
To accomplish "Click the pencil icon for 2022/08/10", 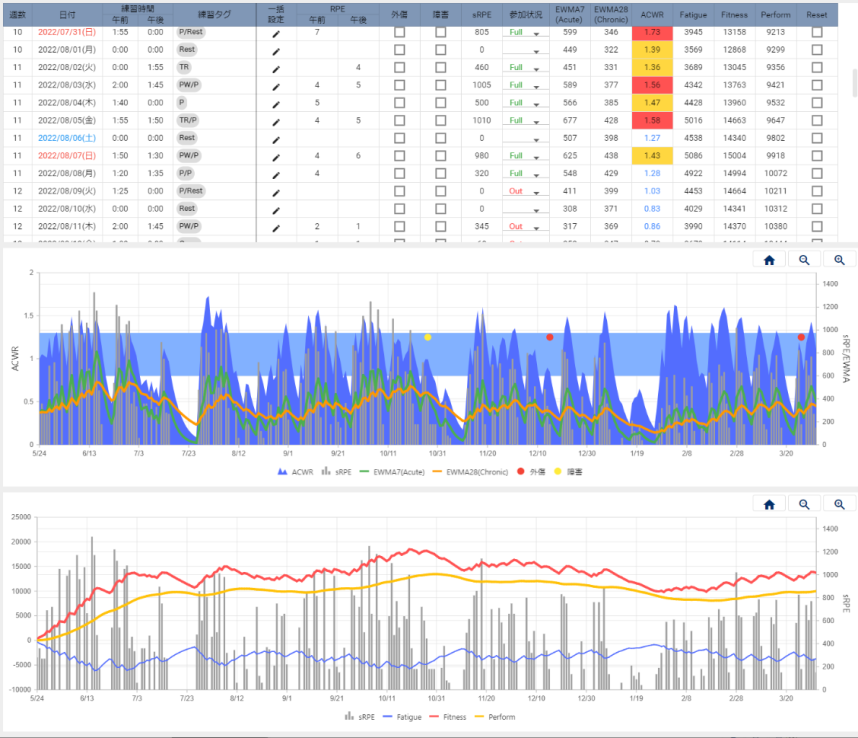I will click(276, 208).
